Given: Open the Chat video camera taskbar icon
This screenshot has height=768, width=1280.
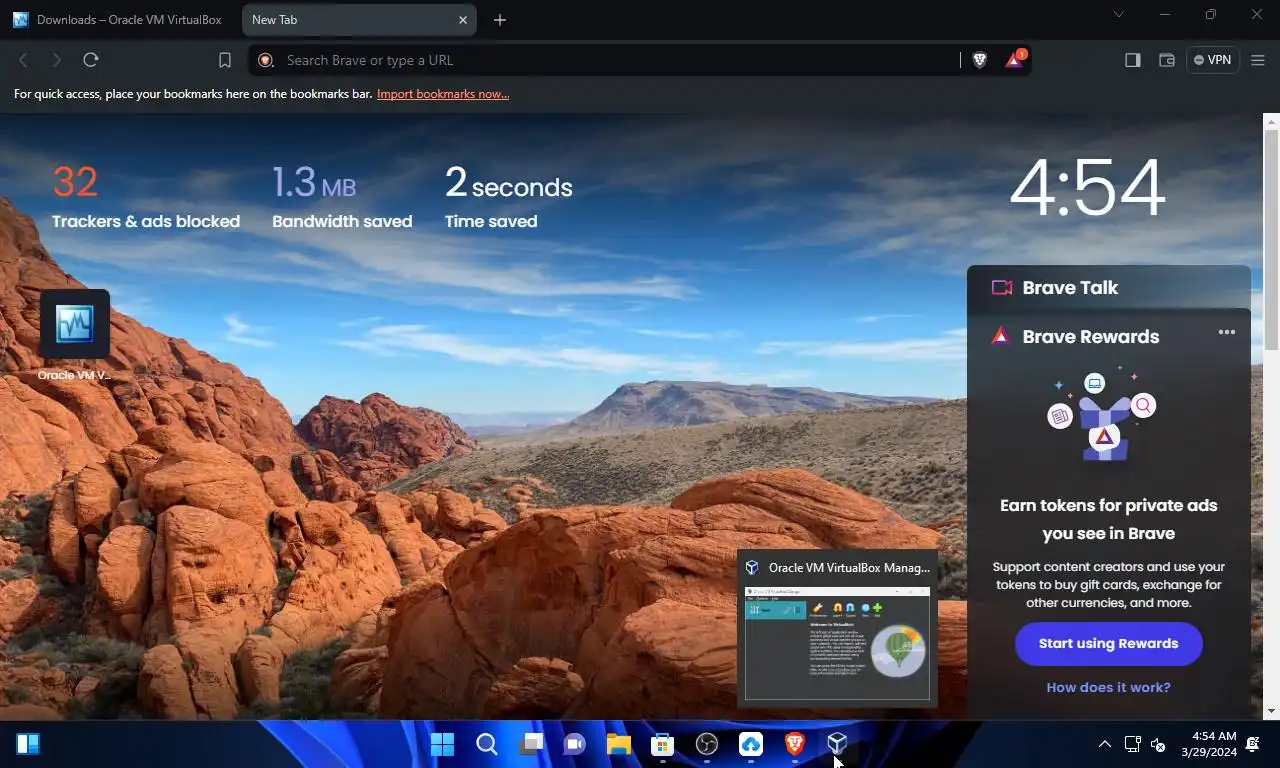Looking at the screenshot, I should pos(574,744).
